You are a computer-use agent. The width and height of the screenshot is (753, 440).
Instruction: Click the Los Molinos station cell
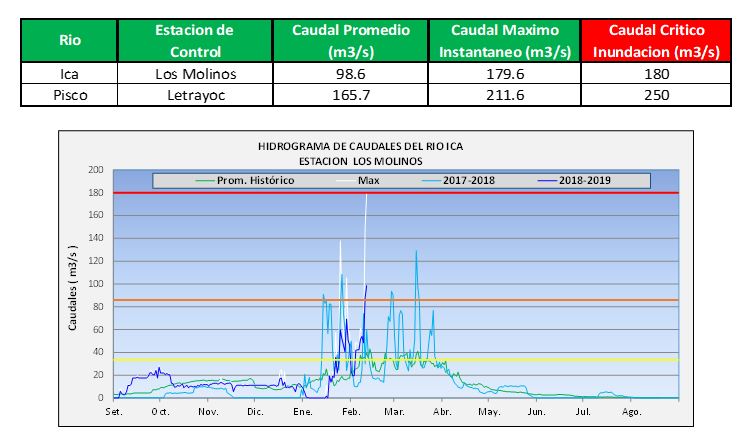(194, 74)
